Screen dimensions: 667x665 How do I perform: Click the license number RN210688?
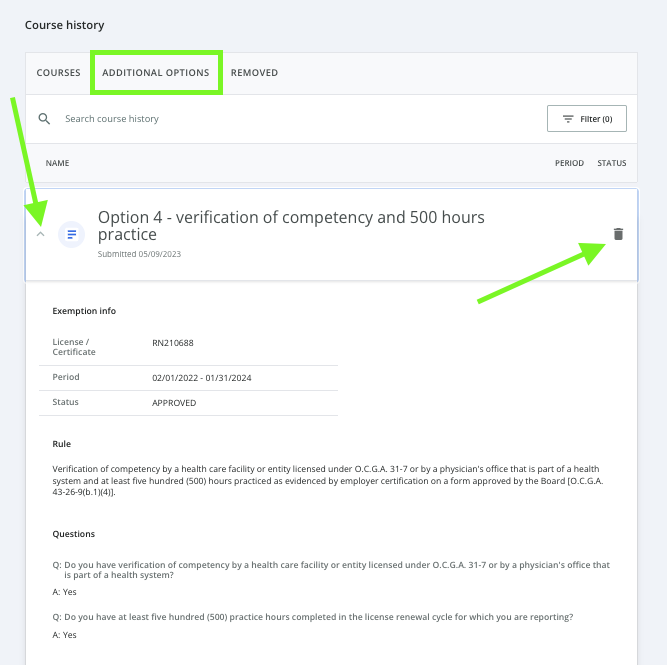[x=173, y=343]
